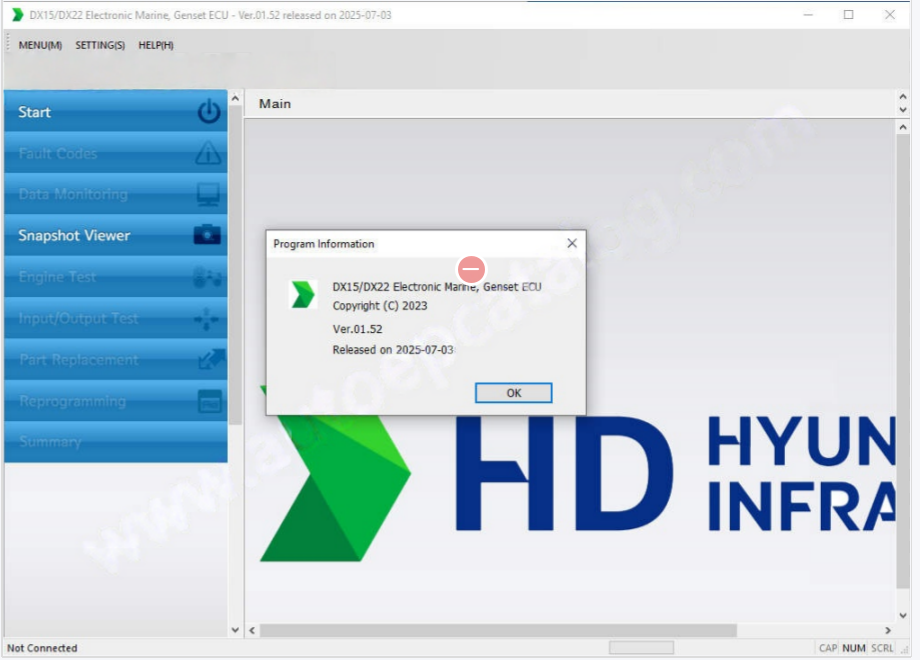Click the Input/Output Test icon

208,318
